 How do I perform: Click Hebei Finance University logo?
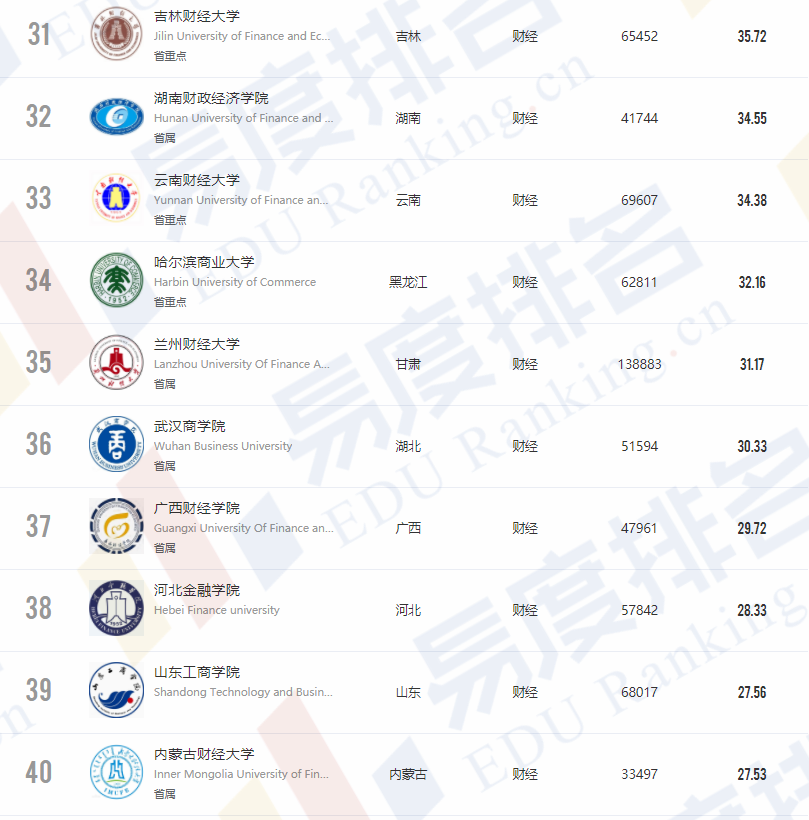point(116,608)
